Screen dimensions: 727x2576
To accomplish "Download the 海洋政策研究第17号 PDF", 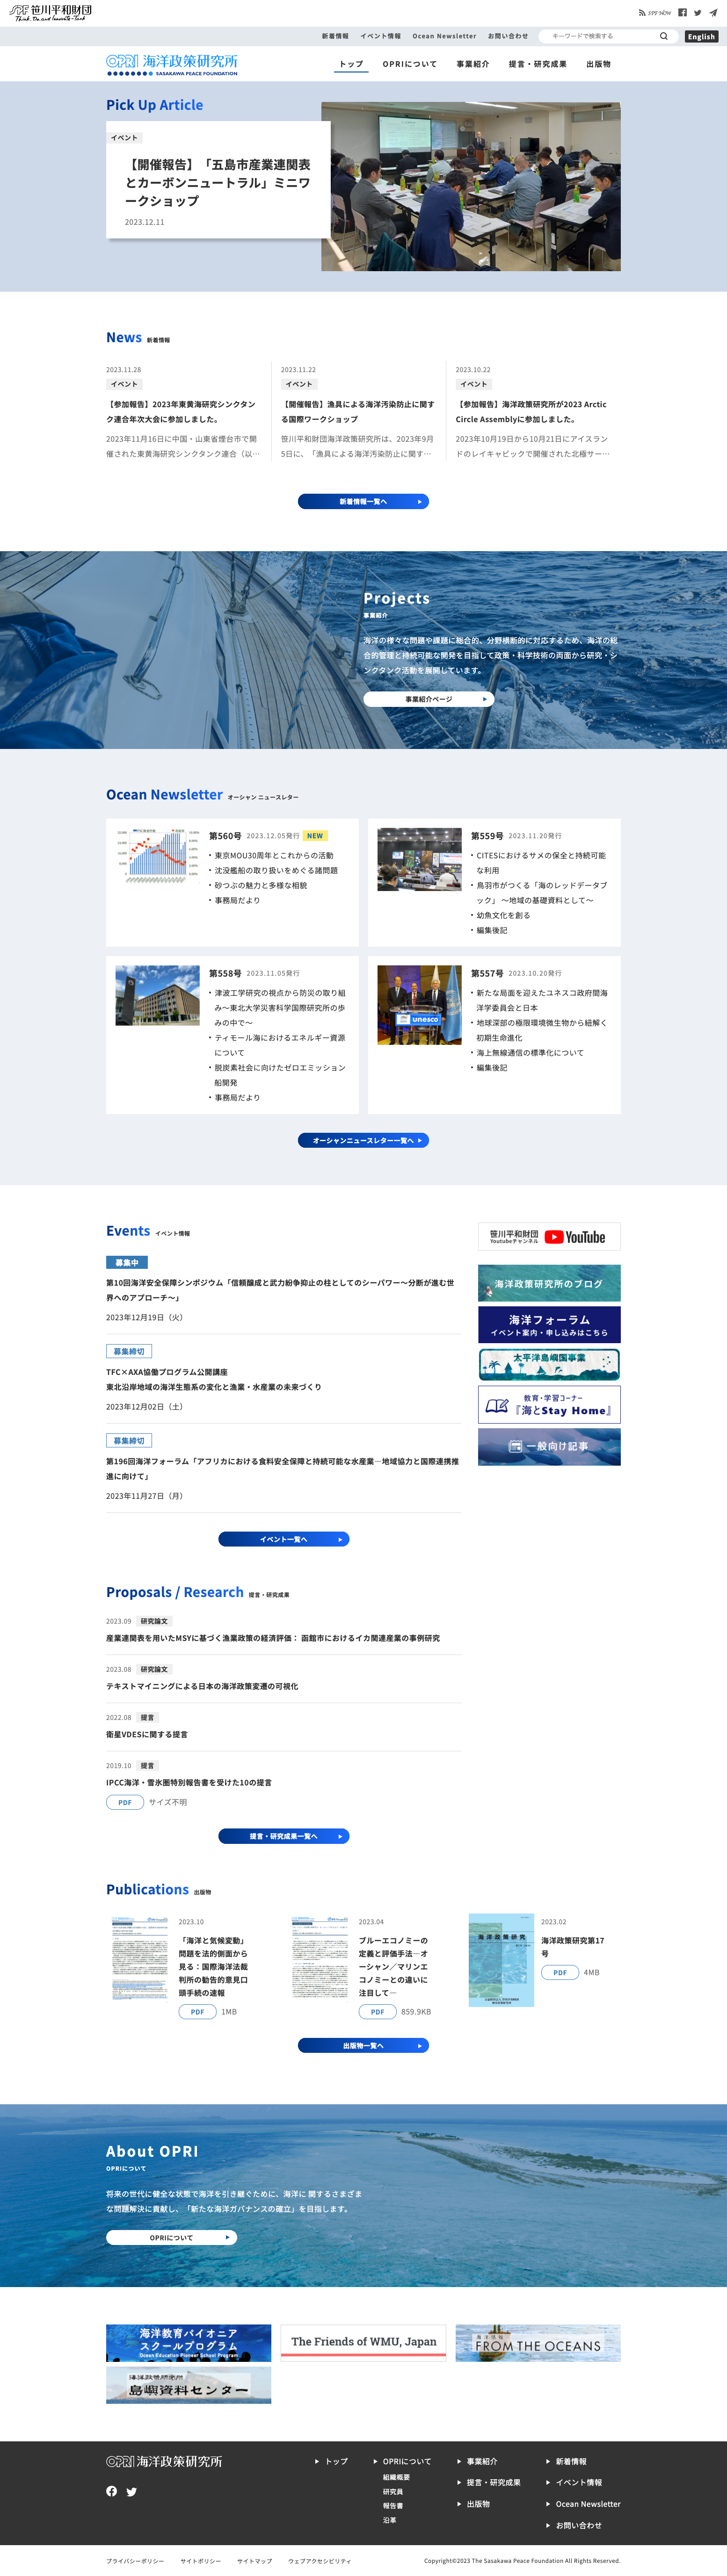I will tap(559, 1972).
